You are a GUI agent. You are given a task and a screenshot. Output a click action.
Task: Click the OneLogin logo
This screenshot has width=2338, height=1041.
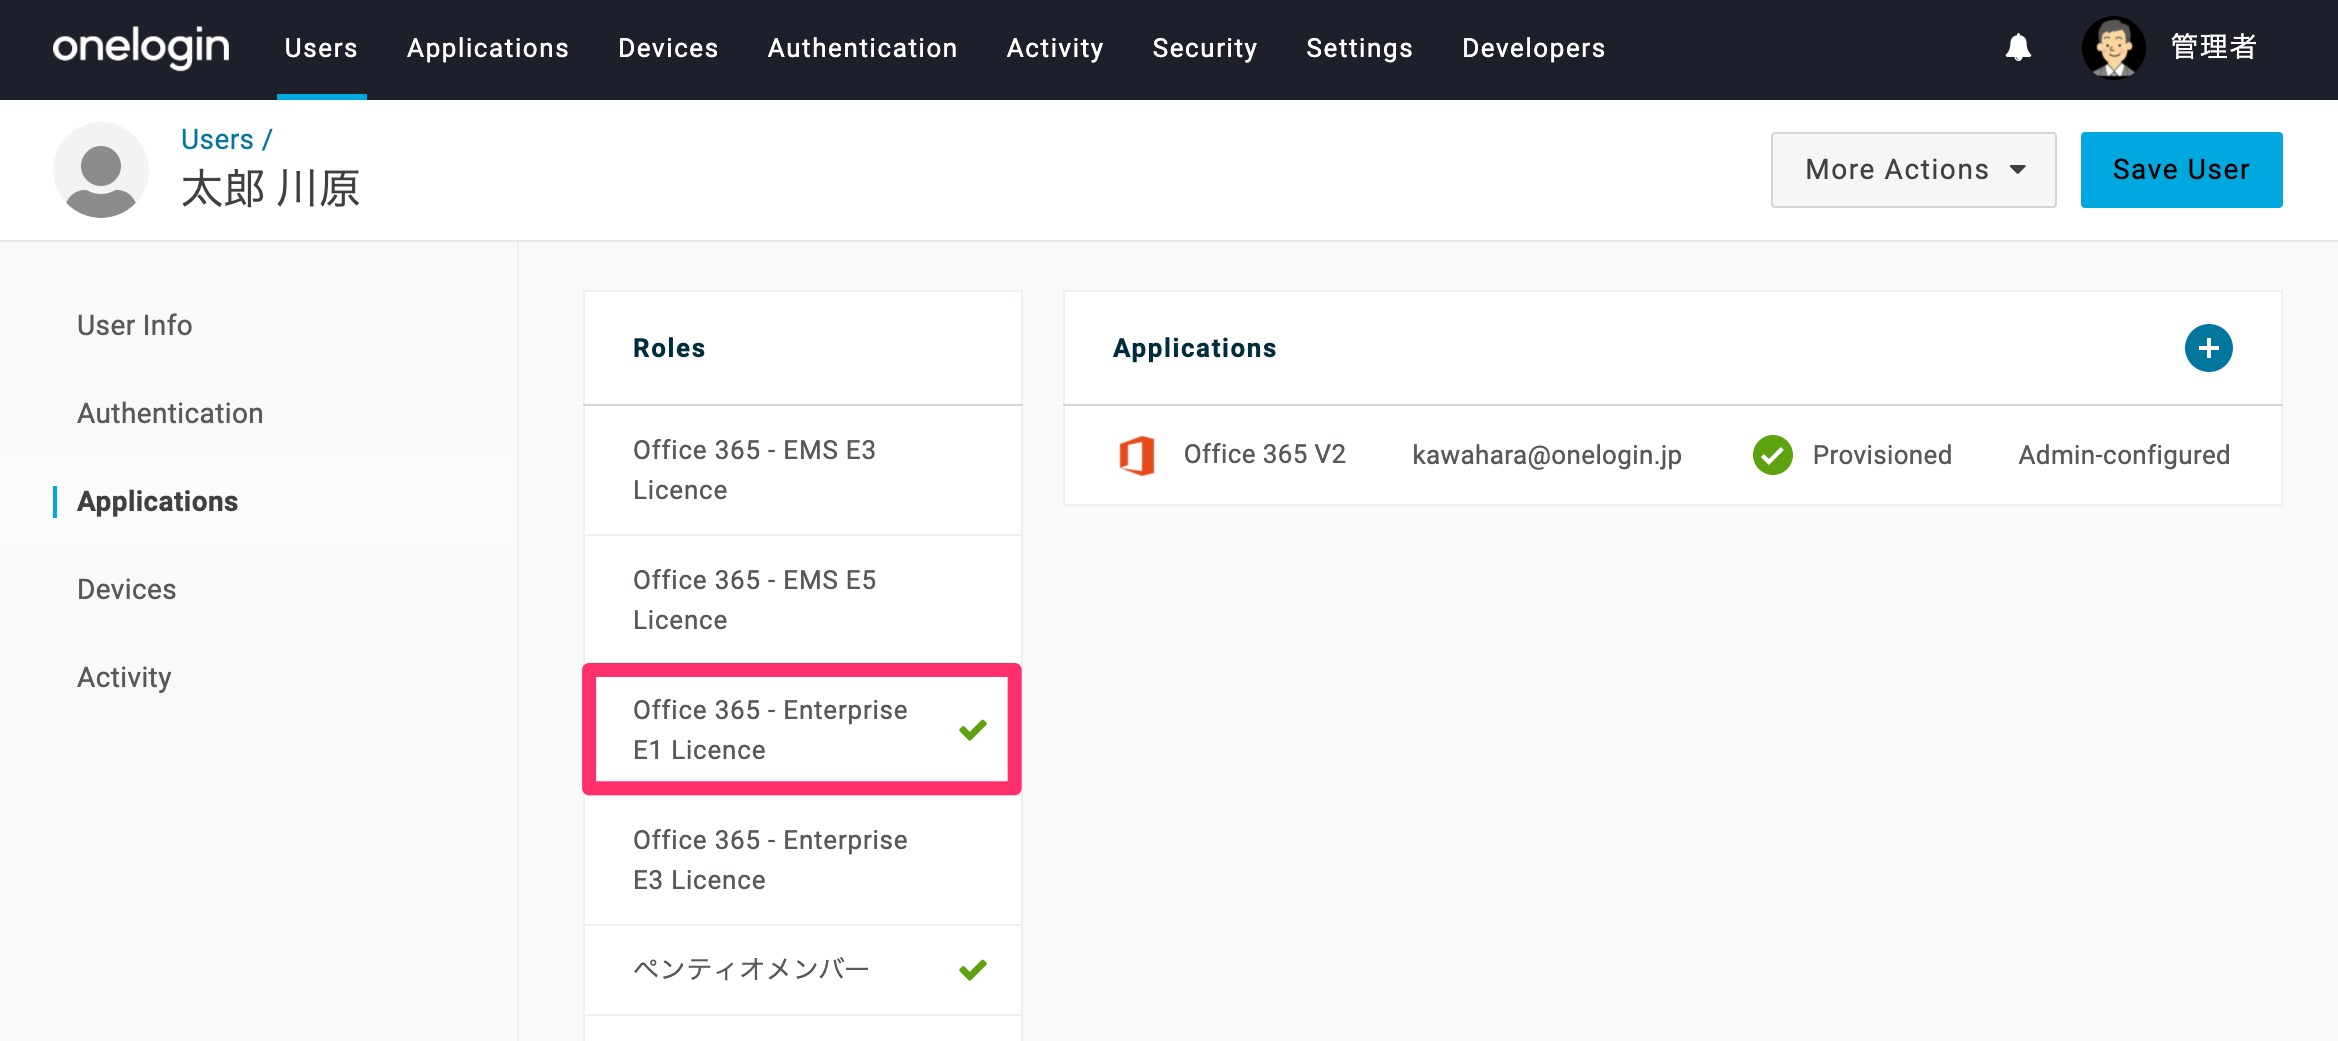tap(141, 48)
